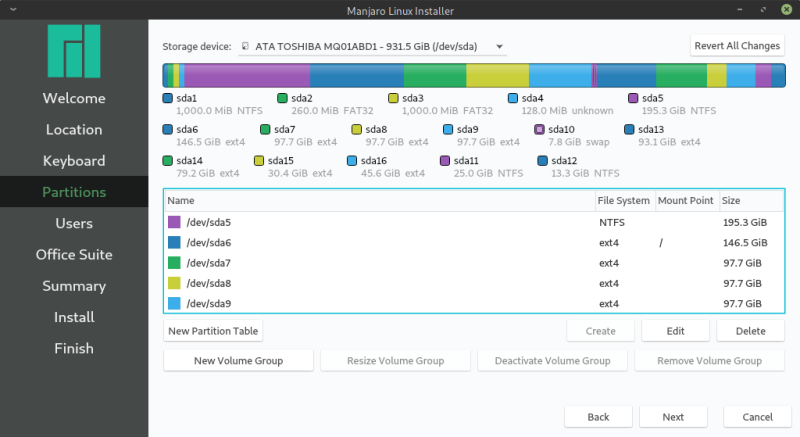Click the sda10 swap legend square

coord(539,130)
